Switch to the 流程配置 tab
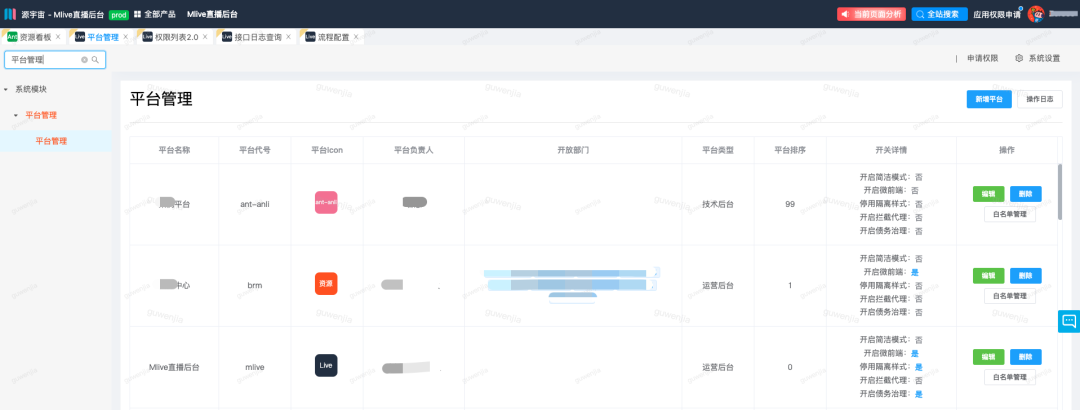1080x410 pixels. (x=333, y=37)
